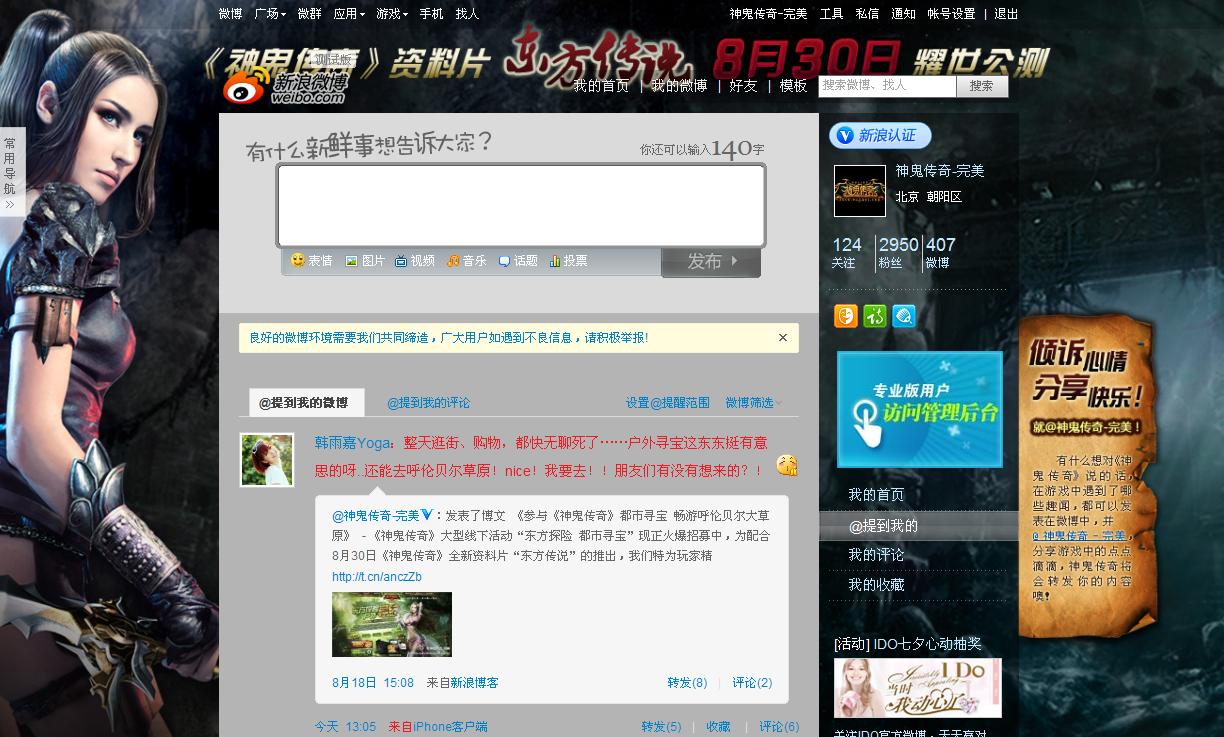The image size is (1224, 737).
Task: Click the orange face badge icon
Action: (x=846, y=316)
